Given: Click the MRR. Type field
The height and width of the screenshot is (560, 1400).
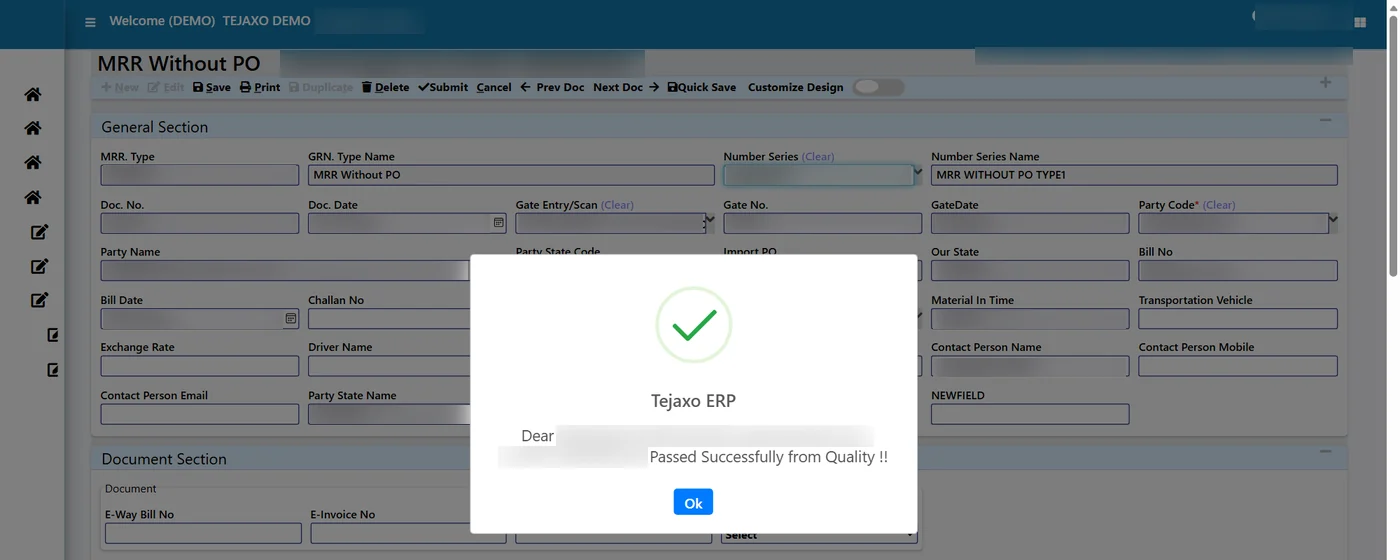Looking at the screenshot, I should tap(200, 175).
